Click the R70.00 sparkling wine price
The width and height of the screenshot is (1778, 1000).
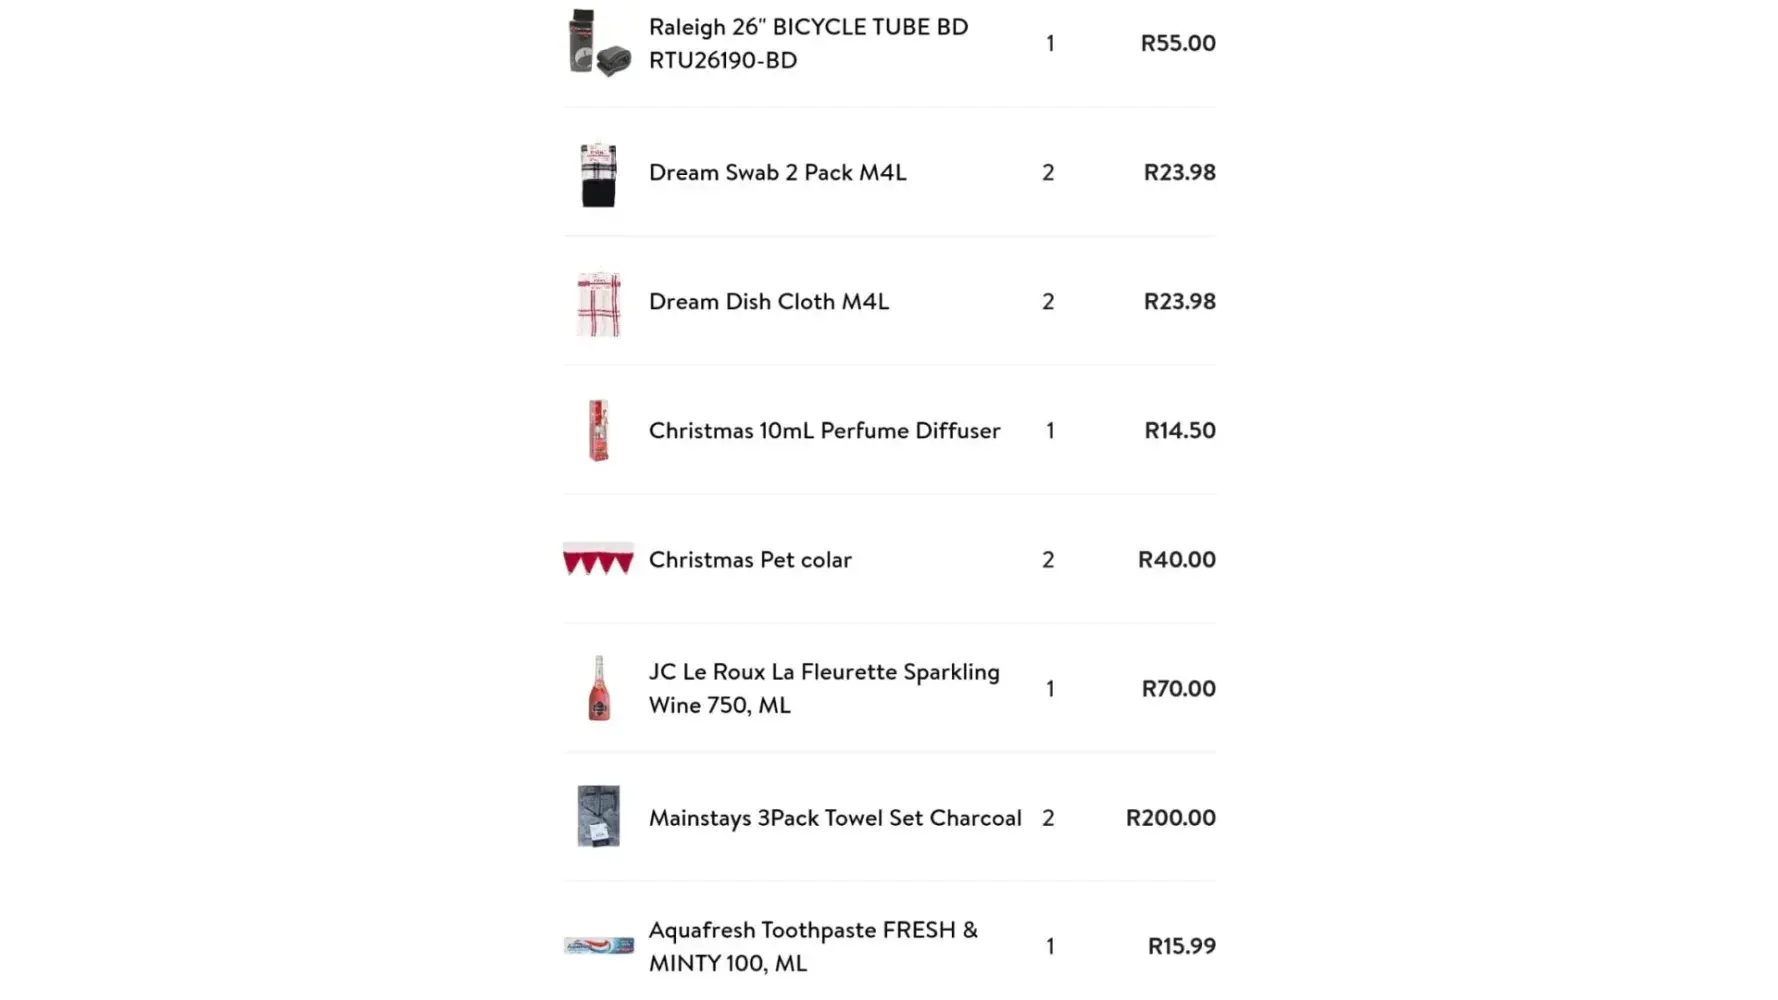[1178, 688]
